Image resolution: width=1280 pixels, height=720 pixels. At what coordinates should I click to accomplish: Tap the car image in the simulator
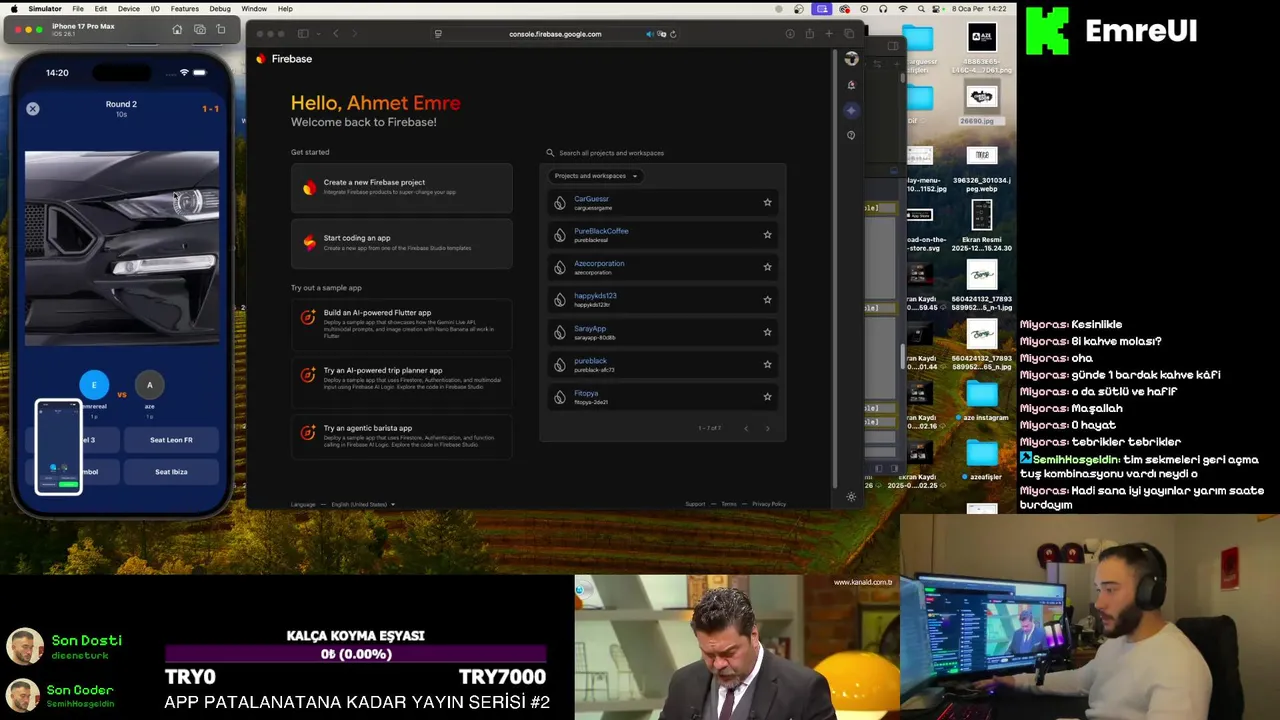tap(122, 248)
